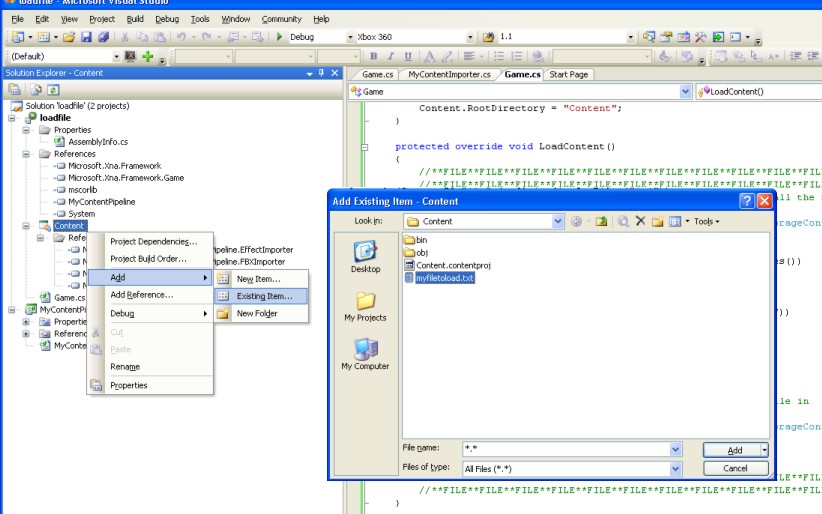Collapse the loadfile project node

(x=12, y=118)
